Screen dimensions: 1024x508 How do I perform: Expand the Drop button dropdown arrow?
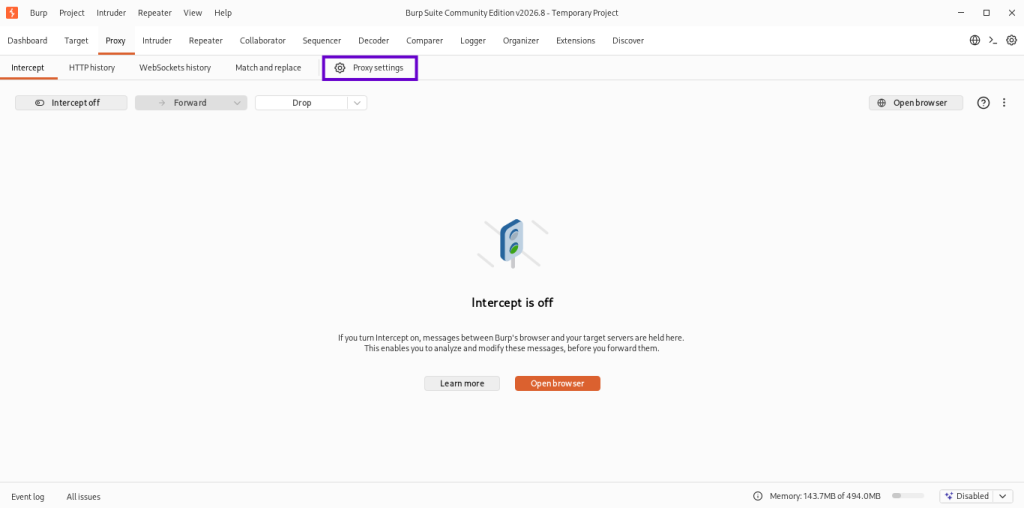(357, 103)
